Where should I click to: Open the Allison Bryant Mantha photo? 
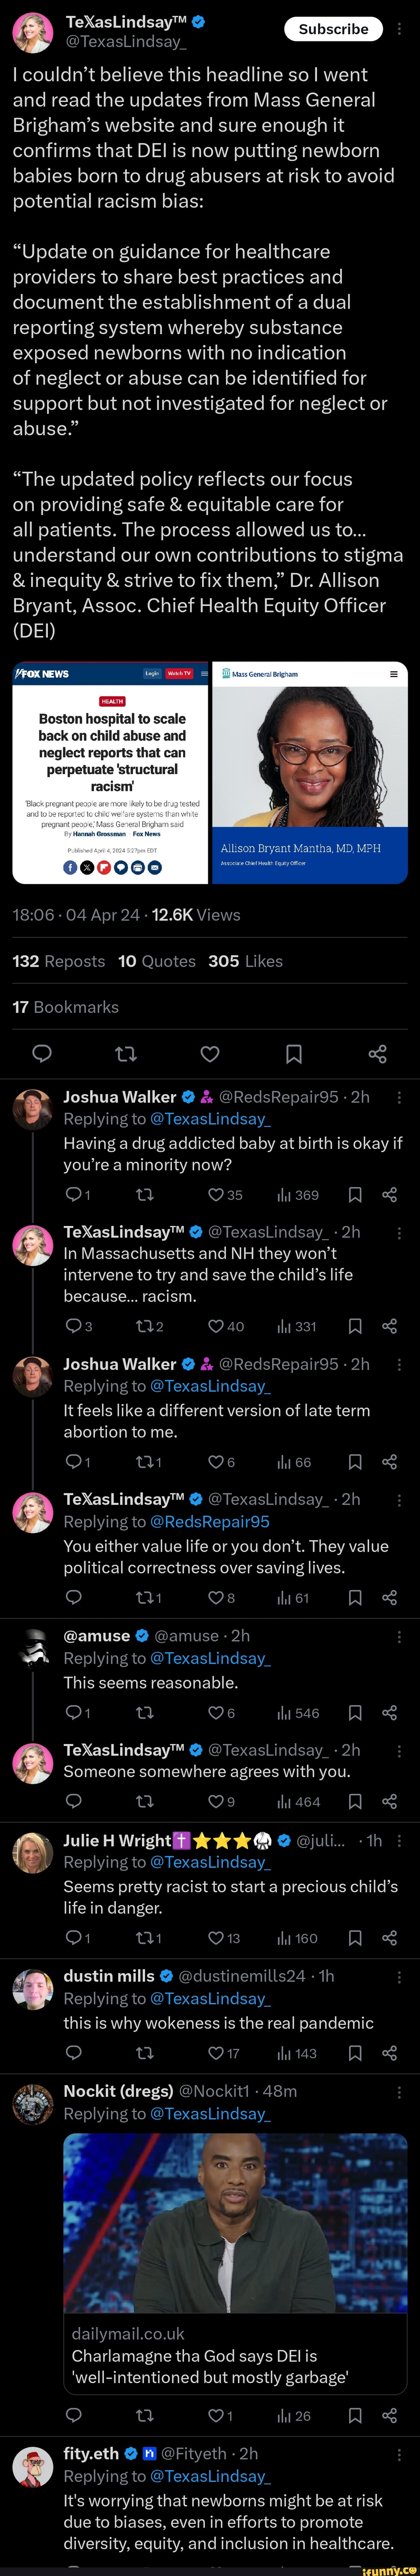point(310,772)
